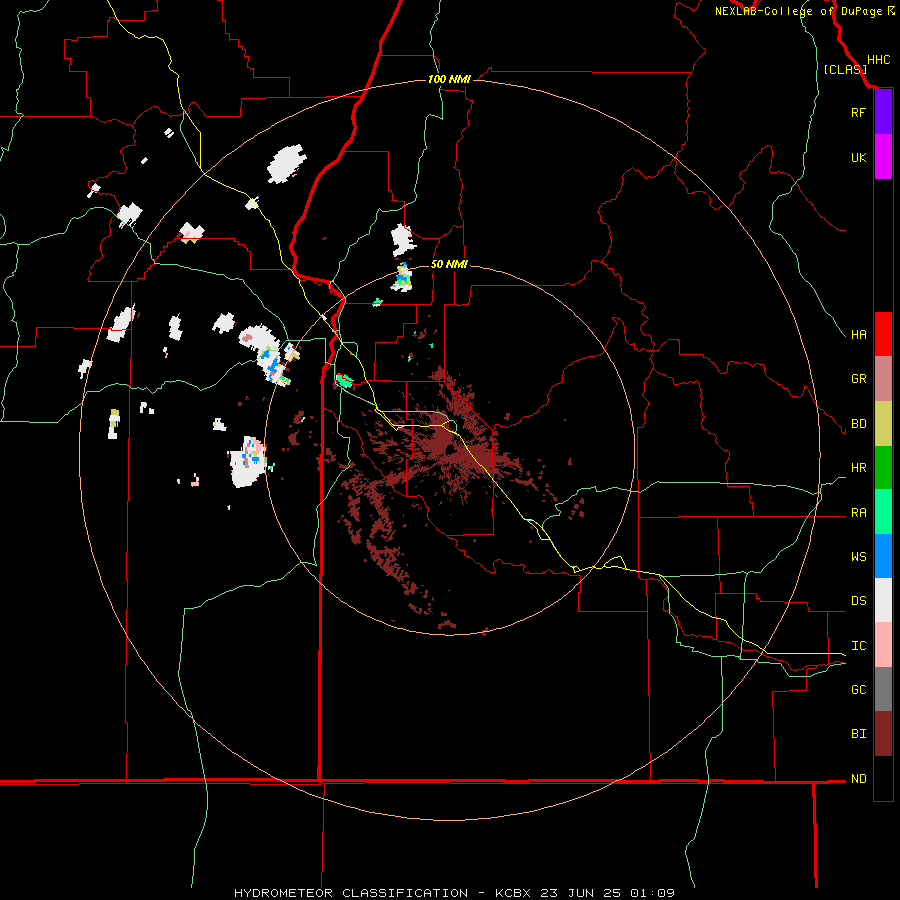Click the RF legend label
The image size is (900, 900).
[x=858, y=112]
